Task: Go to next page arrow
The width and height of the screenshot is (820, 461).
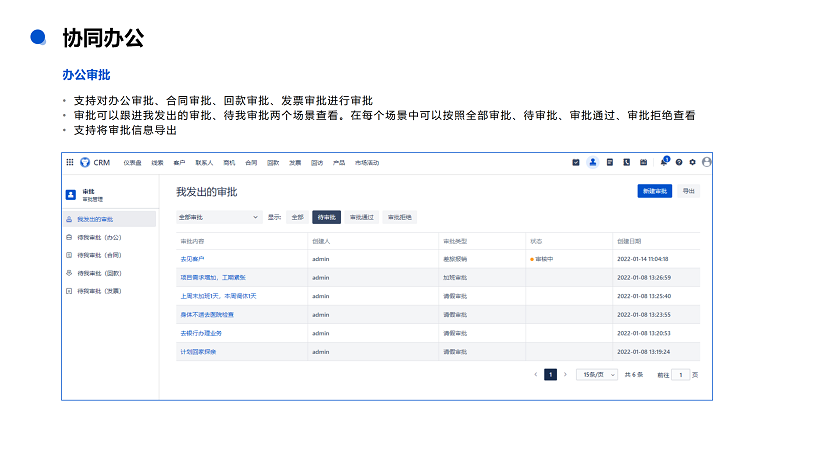Action: [565, 375]
